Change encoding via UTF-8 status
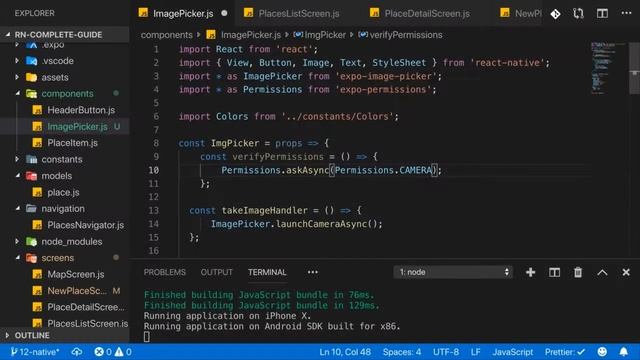This screenshot has height=360, width=640. pyautogui.click(x=446, y=352)
